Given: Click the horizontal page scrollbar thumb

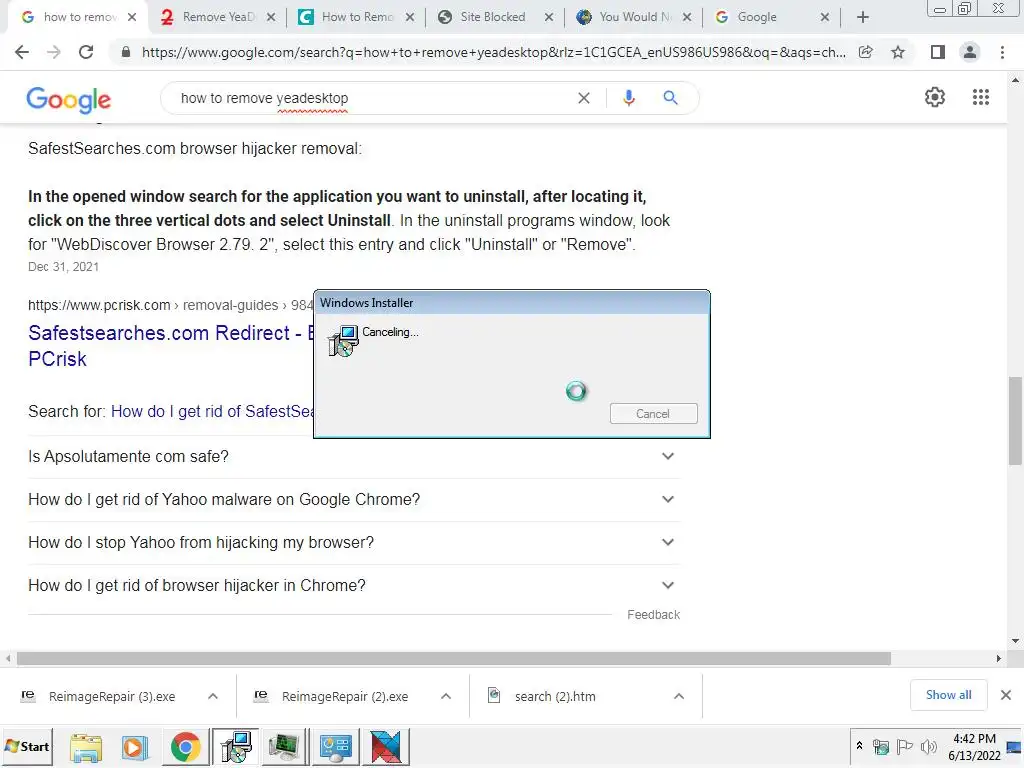Looking at the screenshot, I should pyautogui.click(x=454, y=659).
